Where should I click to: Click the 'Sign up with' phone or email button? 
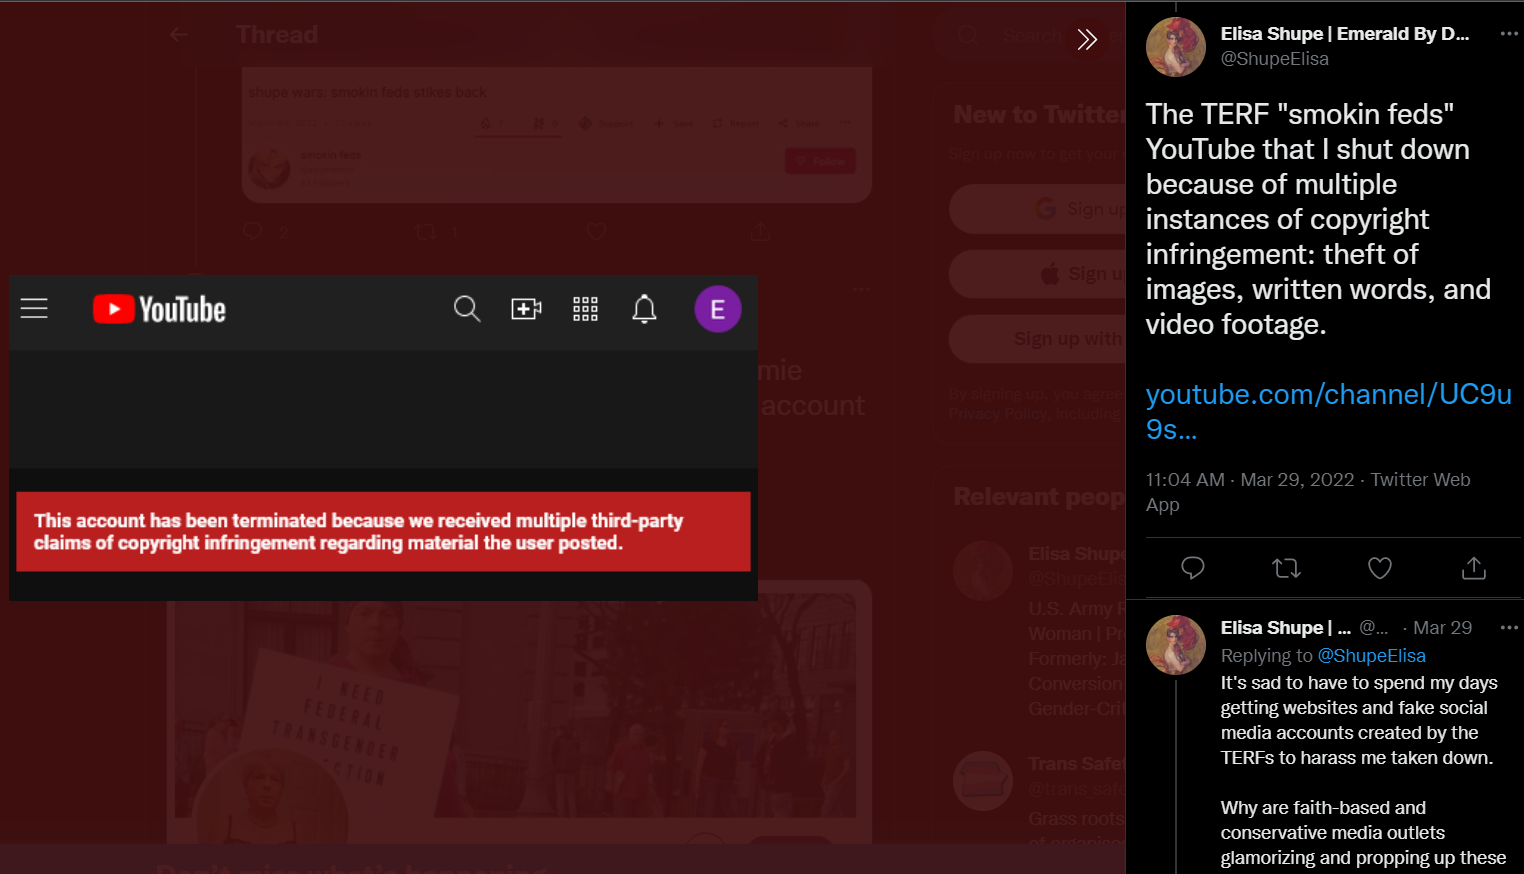click(x=1038, y=339)
